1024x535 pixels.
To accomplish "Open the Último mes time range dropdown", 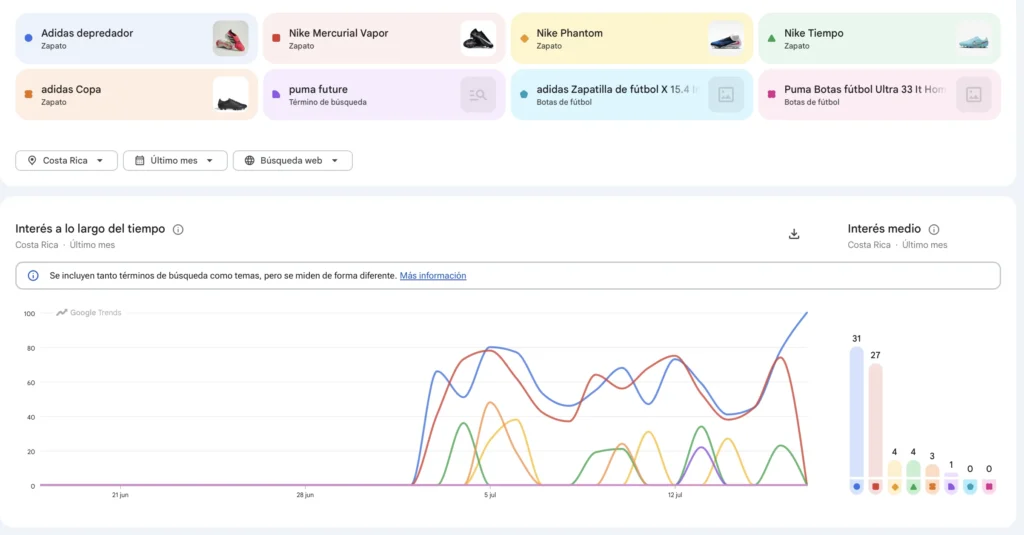I will 175,160.
